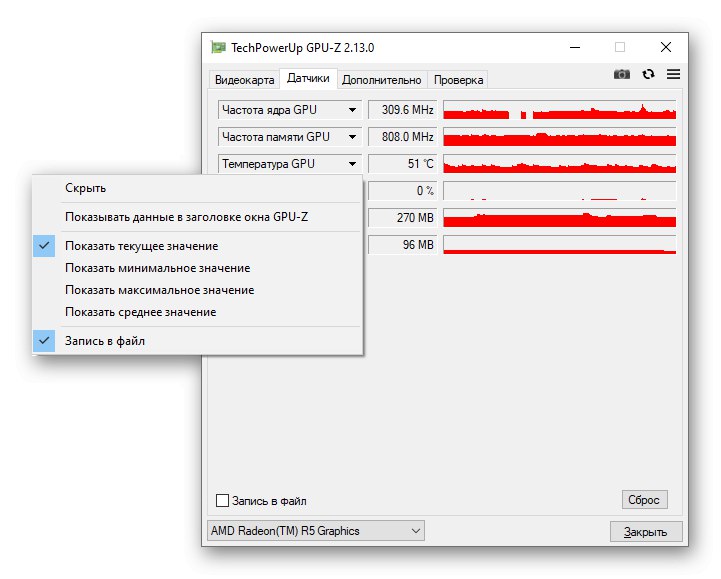Viewport: 721px width, 579px height.
Task: Click the GPU temperature graph
Action: pyautogui.click(x=560, y=164)
